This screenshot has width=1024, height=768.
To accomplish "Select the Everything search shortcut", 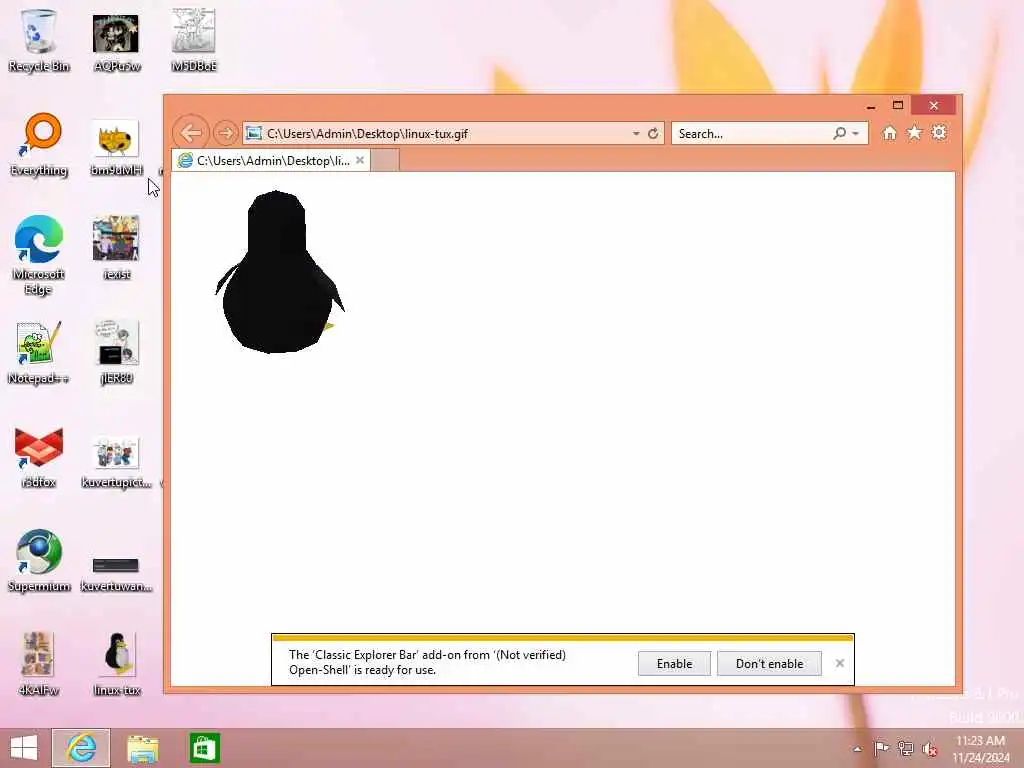I will (39, 145).
